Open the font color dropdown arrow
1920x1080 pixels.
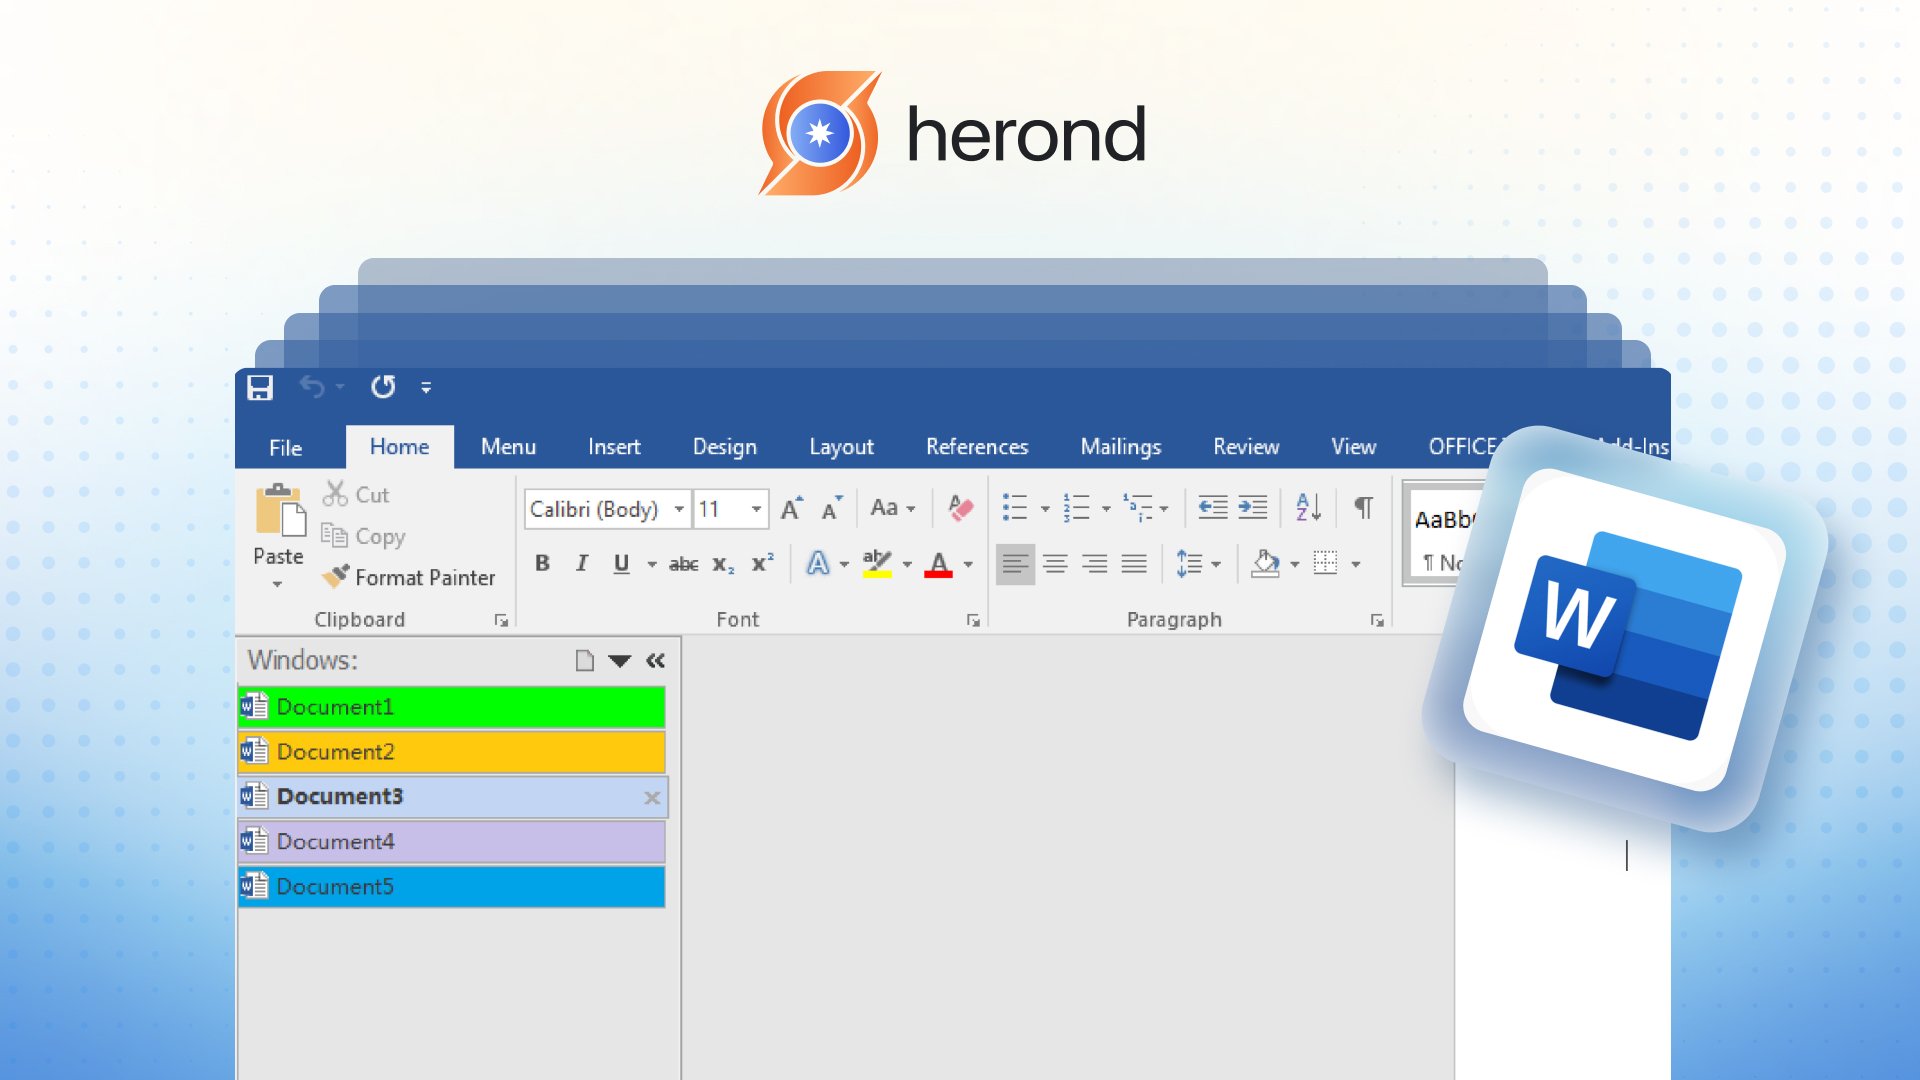pyautogui.click(x=968, y=565)
